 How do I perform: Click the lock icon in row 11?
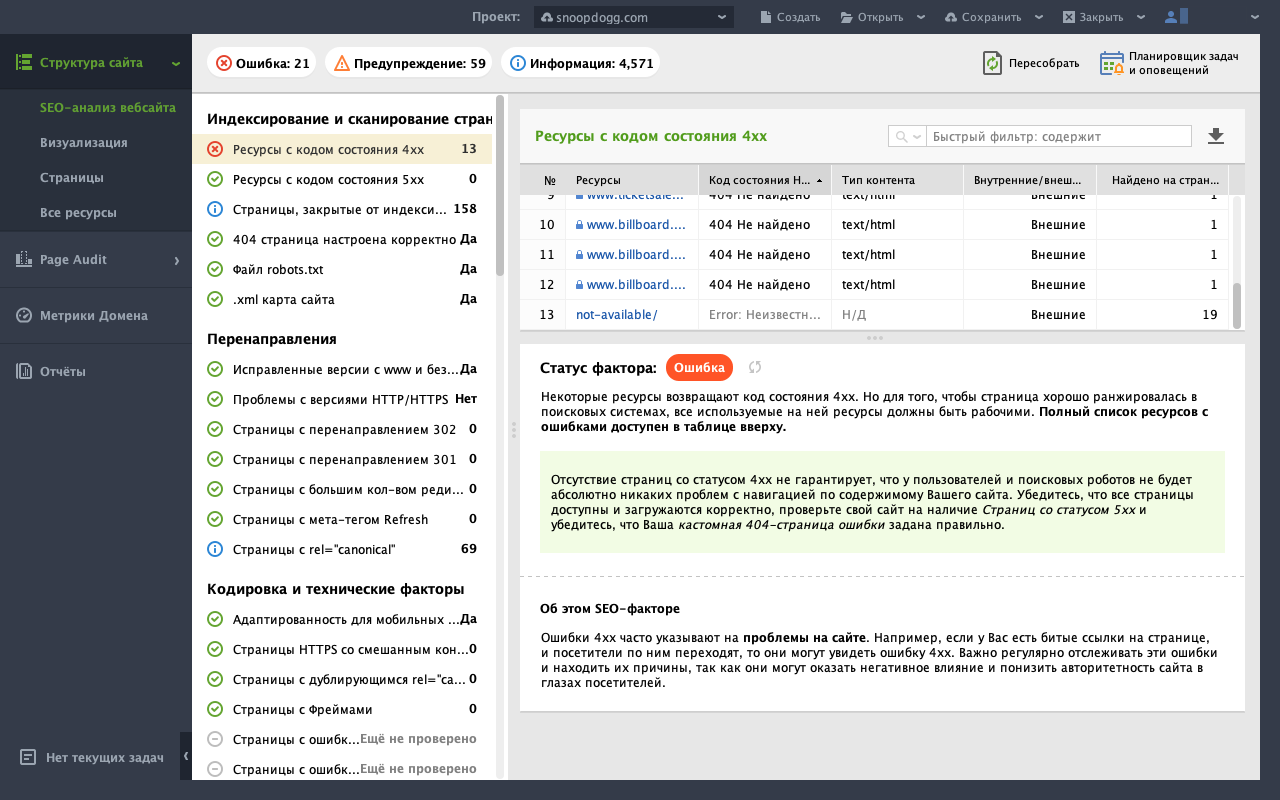(x=579, y=255)
